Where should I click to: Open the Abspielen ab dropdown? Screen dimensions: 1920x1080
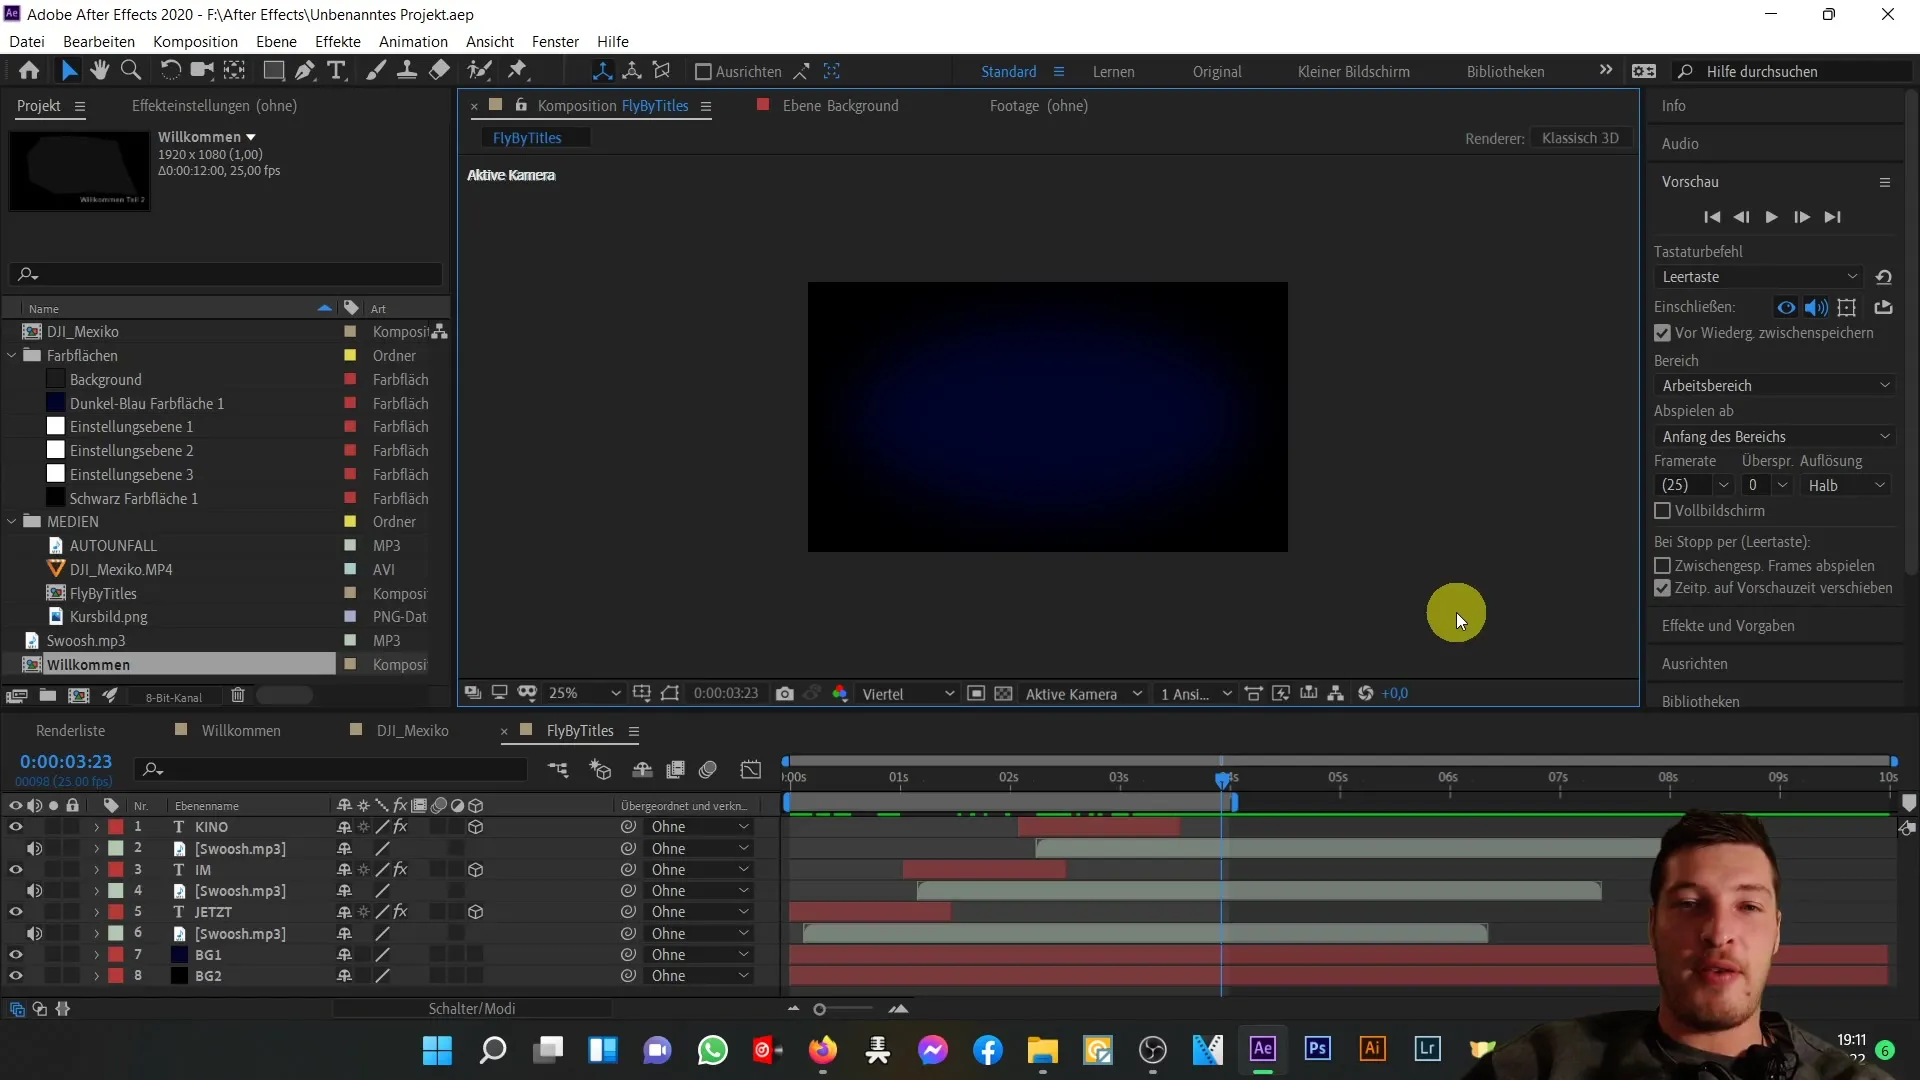[1774, 435]
